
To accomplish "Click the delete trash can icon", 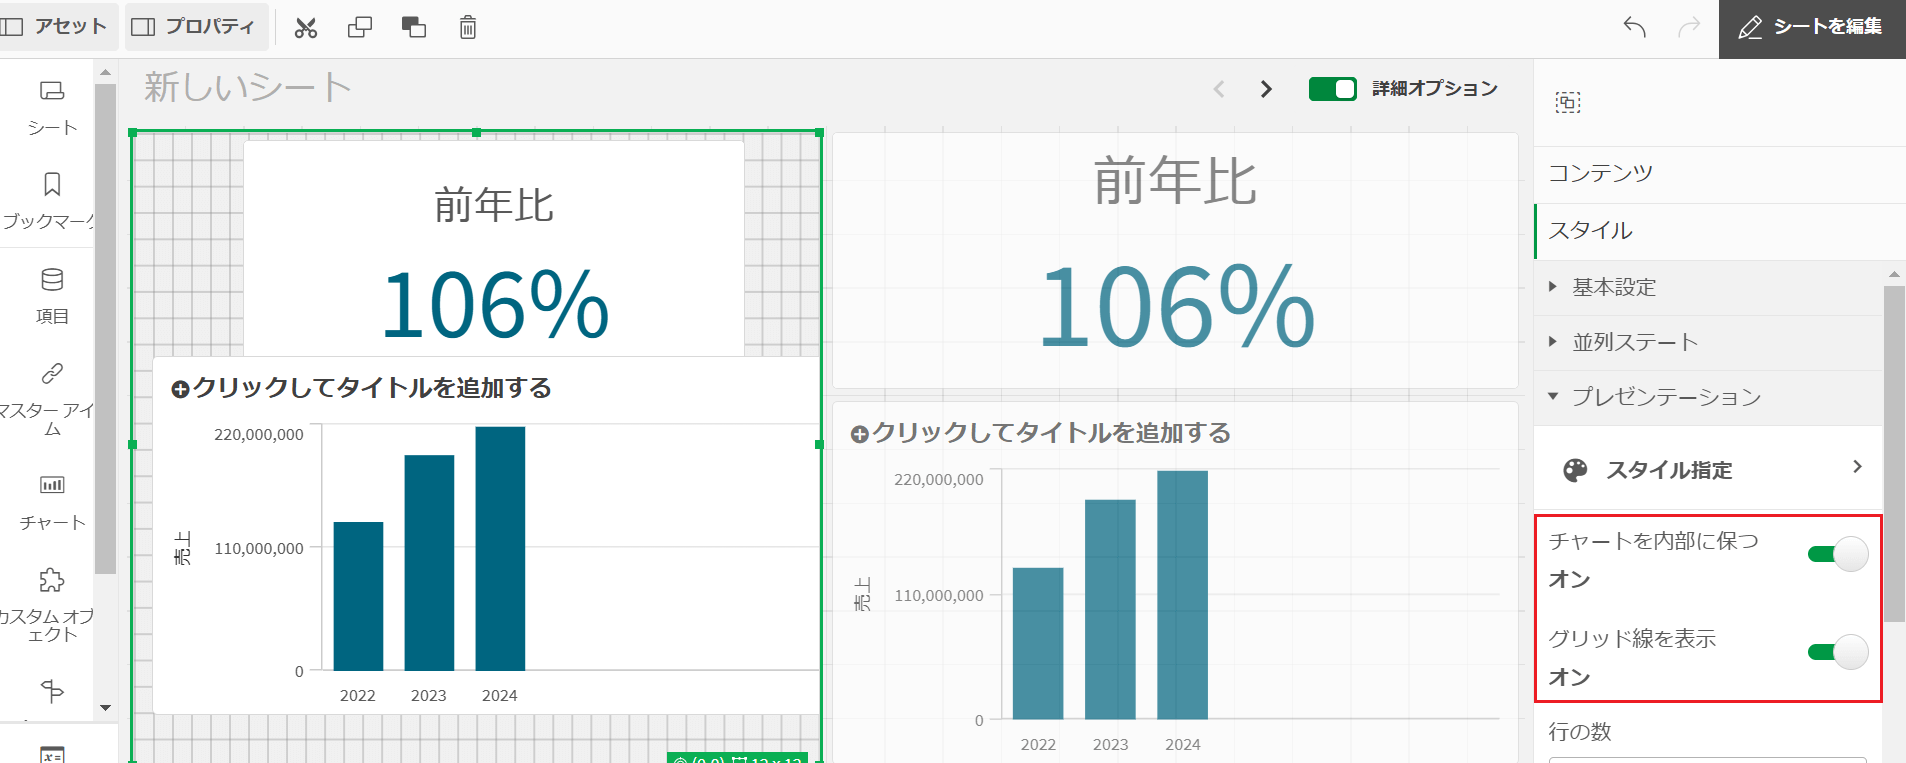I will [x=468, y=28].
